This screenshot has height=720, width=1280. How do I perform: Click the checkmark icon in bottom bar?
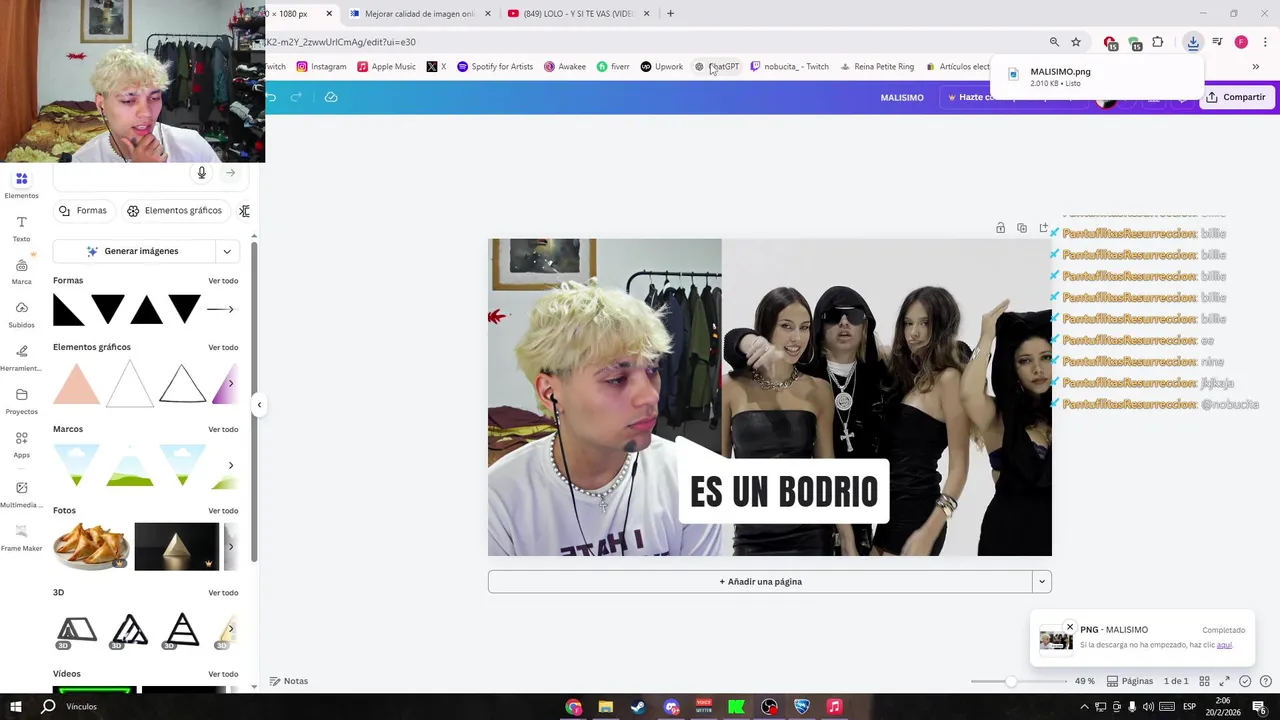tap(1245, 681)
